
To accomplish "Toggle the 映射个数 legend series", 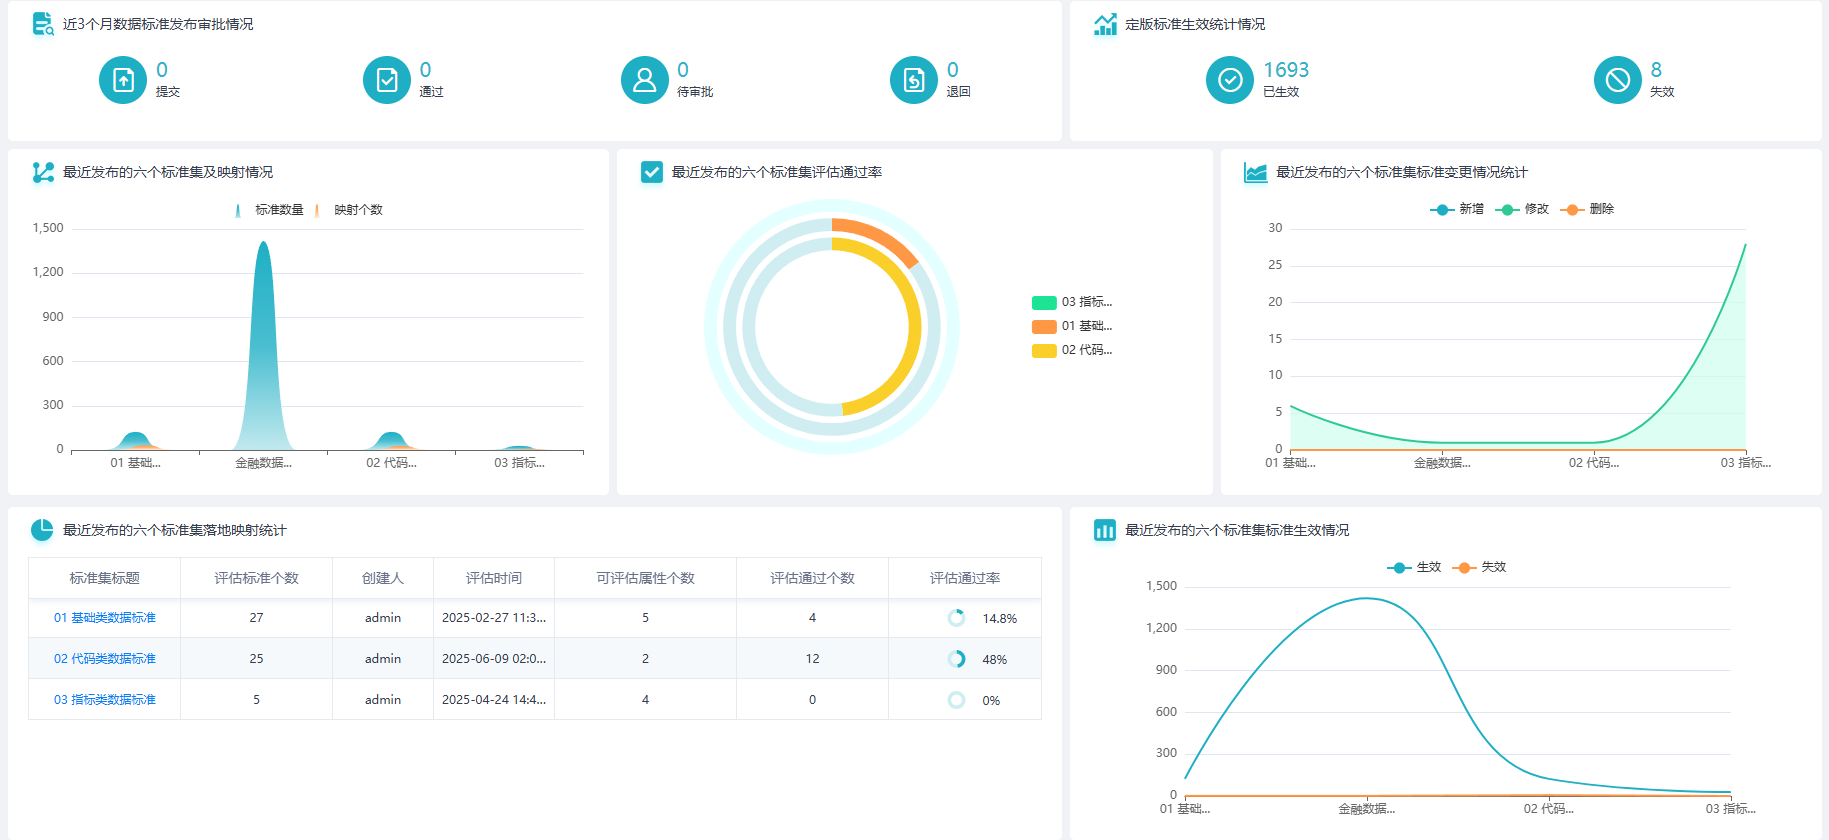I will 348,210.
